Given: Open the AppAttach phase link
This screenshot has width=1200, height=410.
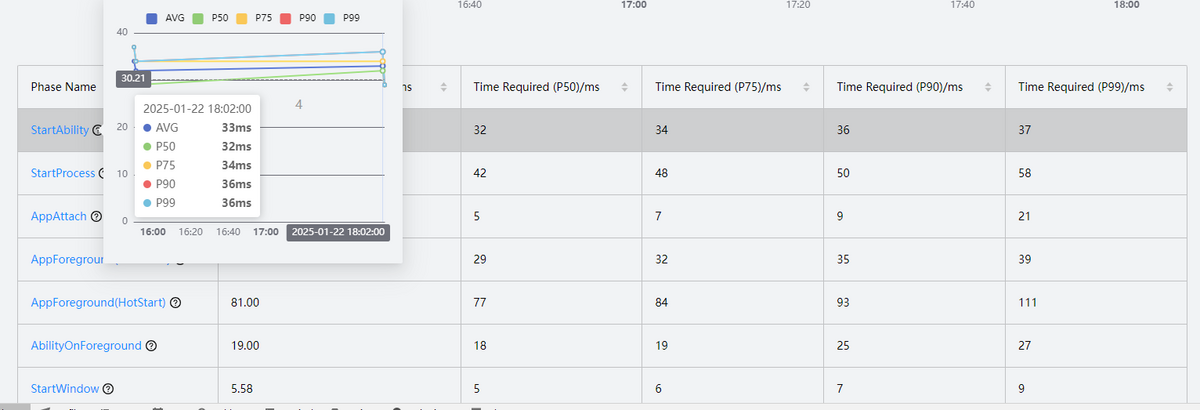Looking at the screenshot, I should [x=58, y=217].
